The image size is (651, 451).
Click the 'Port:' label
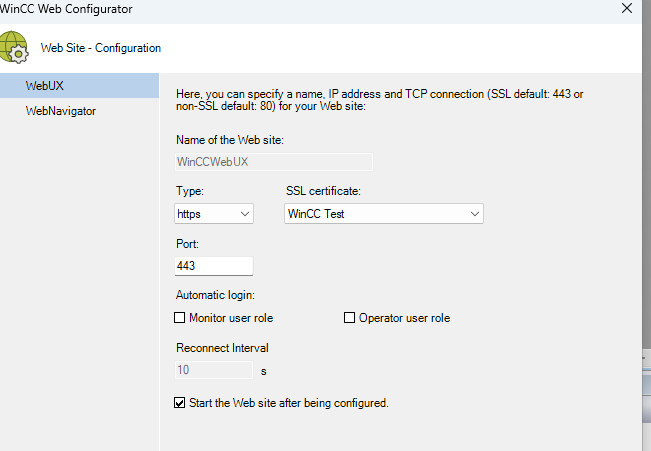pos(188,243)
